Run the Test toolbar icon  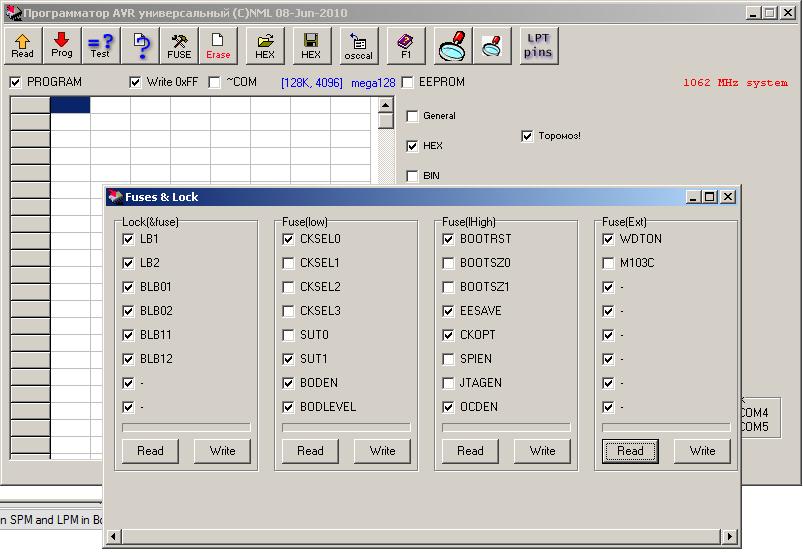click(100, 45)
